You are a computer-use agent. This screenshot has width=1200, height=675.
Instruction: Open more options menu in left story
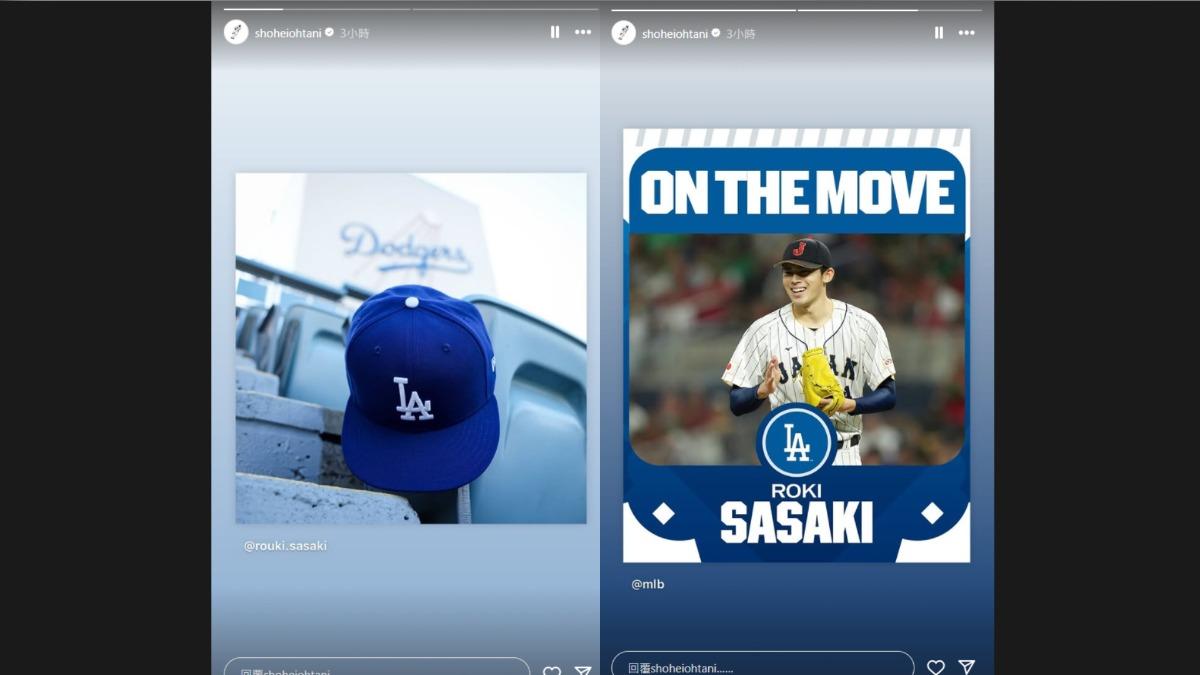coord(583,32)
